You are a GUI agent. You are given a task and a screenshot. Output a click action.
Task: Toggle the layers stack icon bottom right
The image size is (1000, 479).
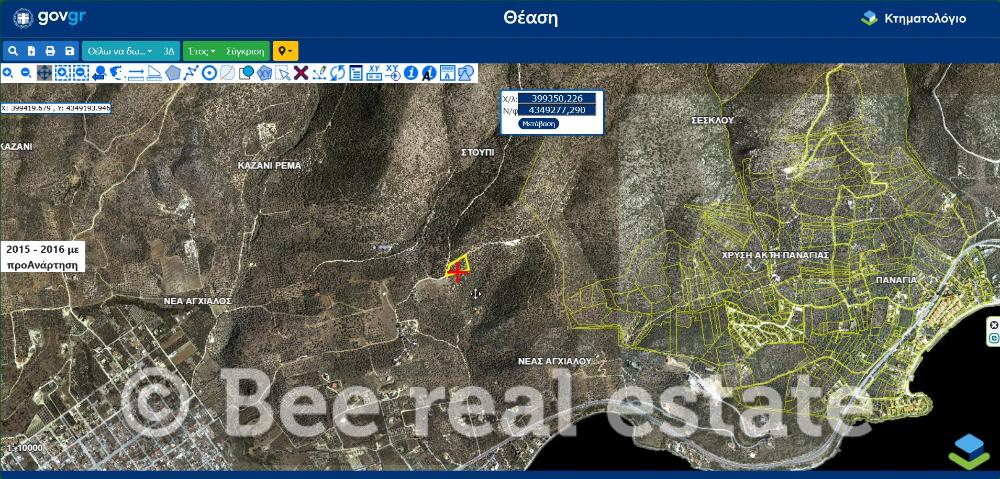pos(968,450)
